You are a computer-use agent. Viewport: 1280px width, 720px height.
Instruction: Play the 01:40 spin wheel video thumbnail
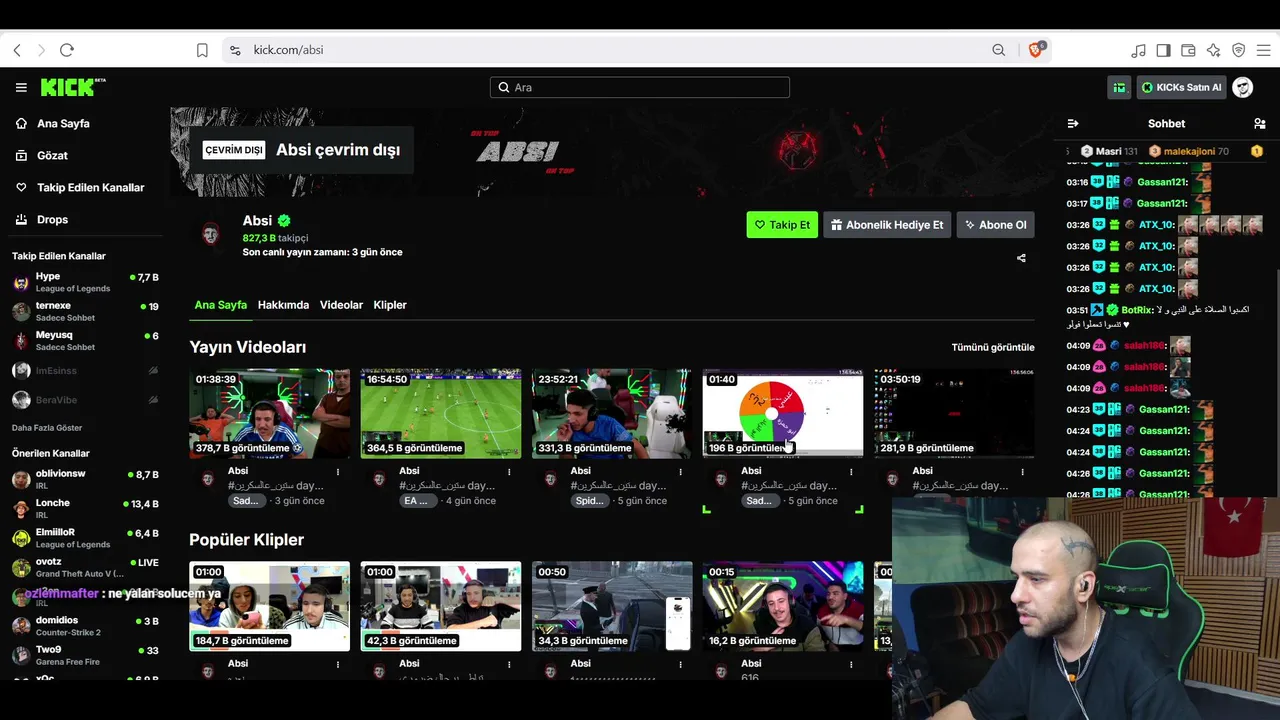[x=783, y=414]
